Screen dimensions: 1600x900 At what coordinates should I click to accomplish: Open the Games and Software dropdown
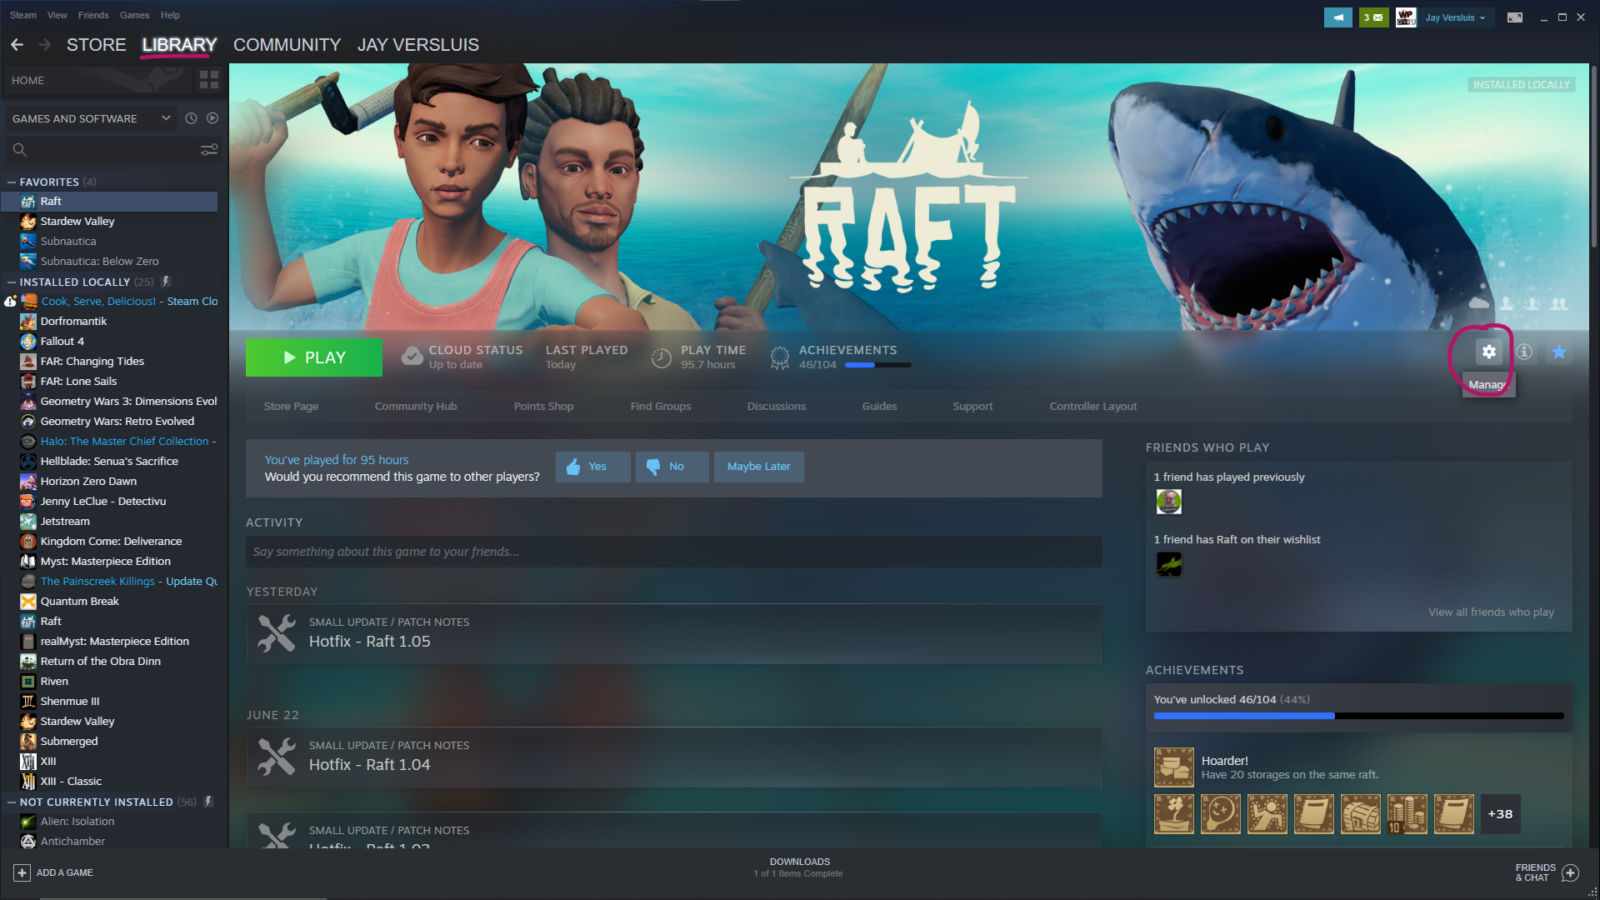click(90, 118)
